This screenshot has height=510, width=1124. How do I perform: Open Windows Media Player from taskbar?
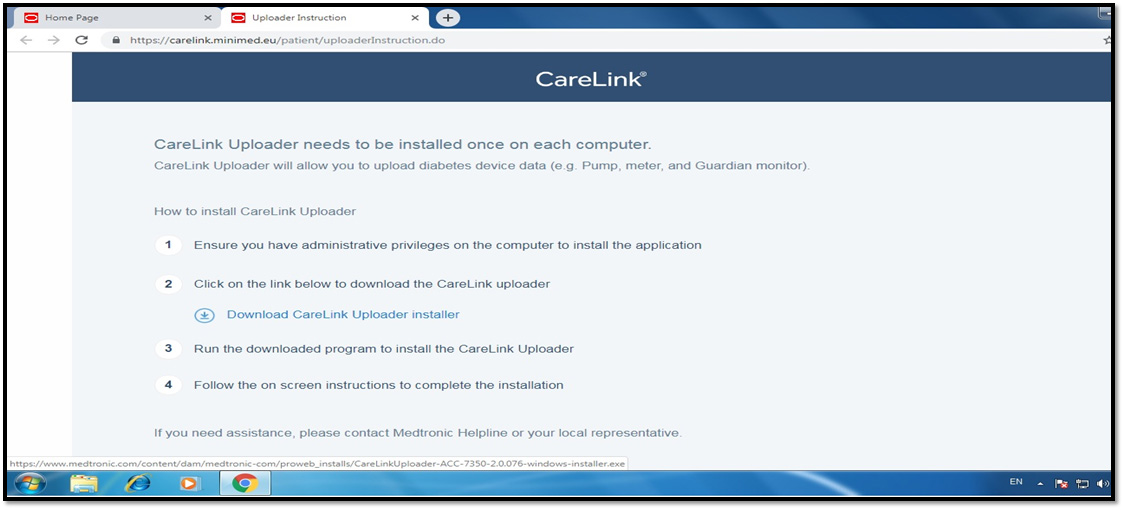[189, 484]
